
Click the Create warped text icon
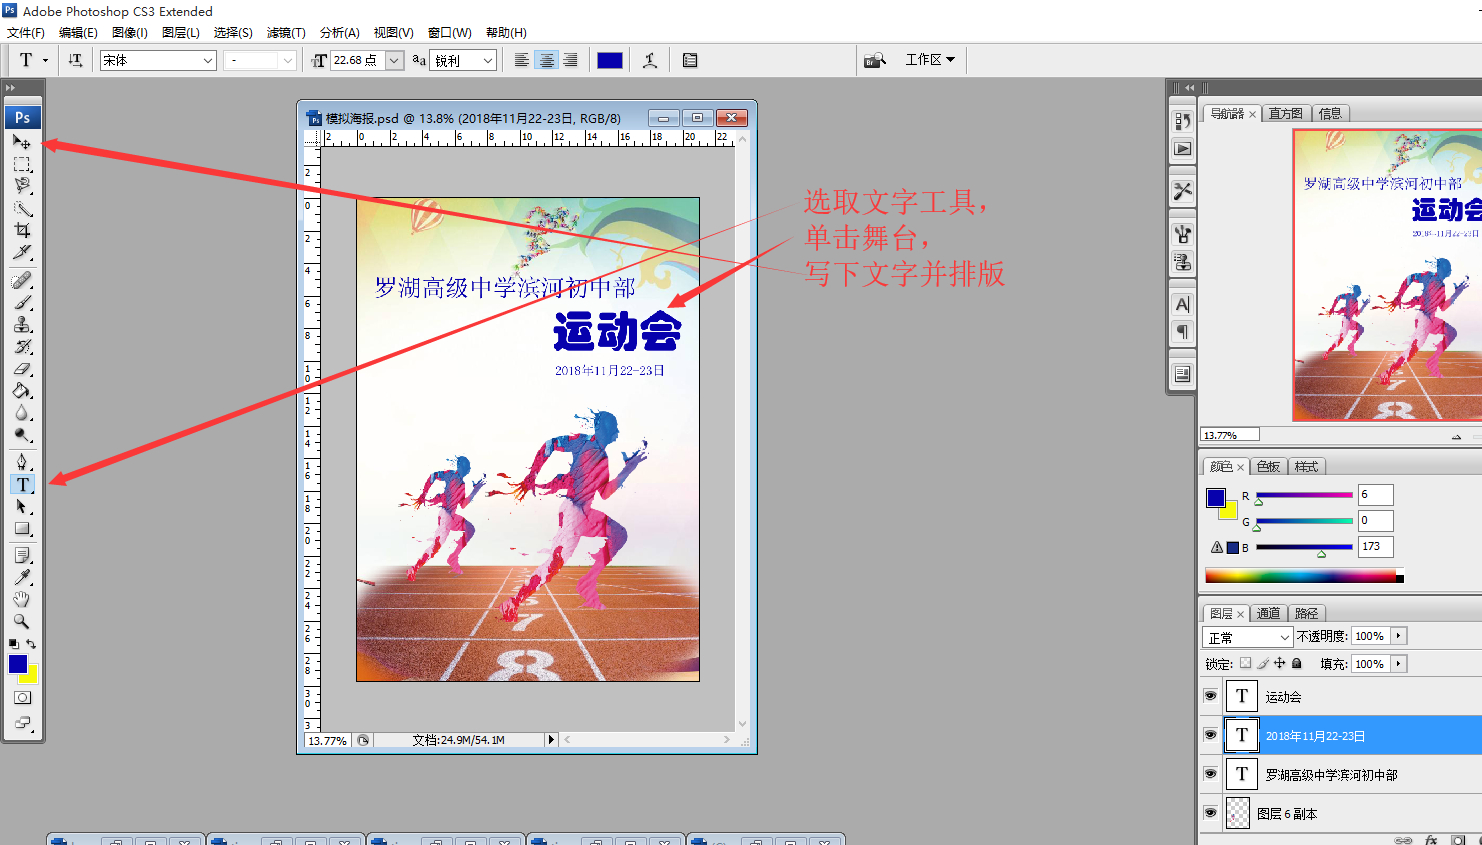coord(650,60)
